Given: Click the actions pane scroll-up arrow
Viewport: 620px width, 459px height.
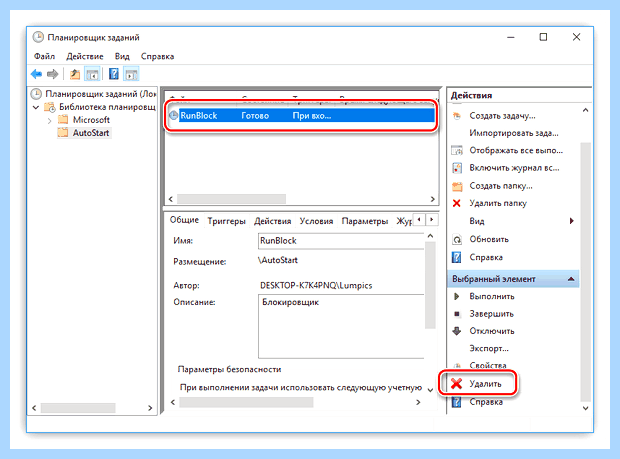Looking at the screenshot, I should pyautogui.click(x=586, y=110).
